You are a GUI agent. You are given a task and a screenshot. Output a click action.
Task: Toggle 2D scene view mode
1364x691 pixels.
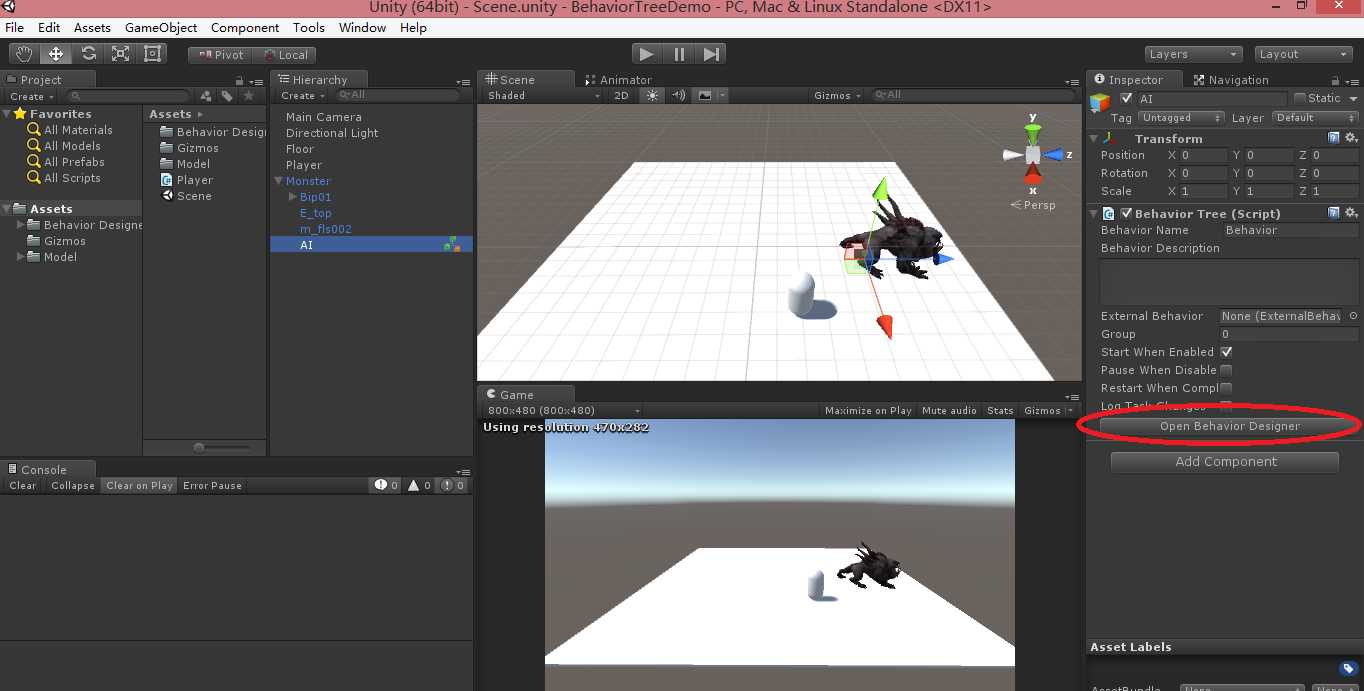point(621,95)
